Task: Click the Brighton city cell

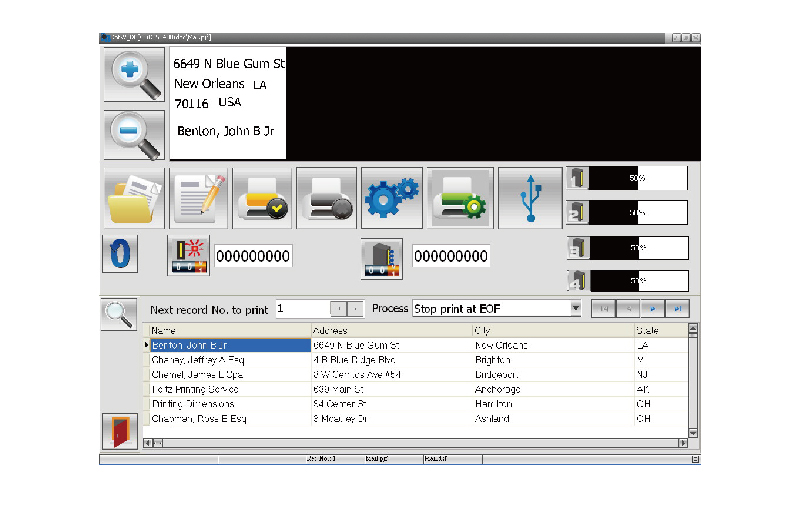Action: click(553, 360)
